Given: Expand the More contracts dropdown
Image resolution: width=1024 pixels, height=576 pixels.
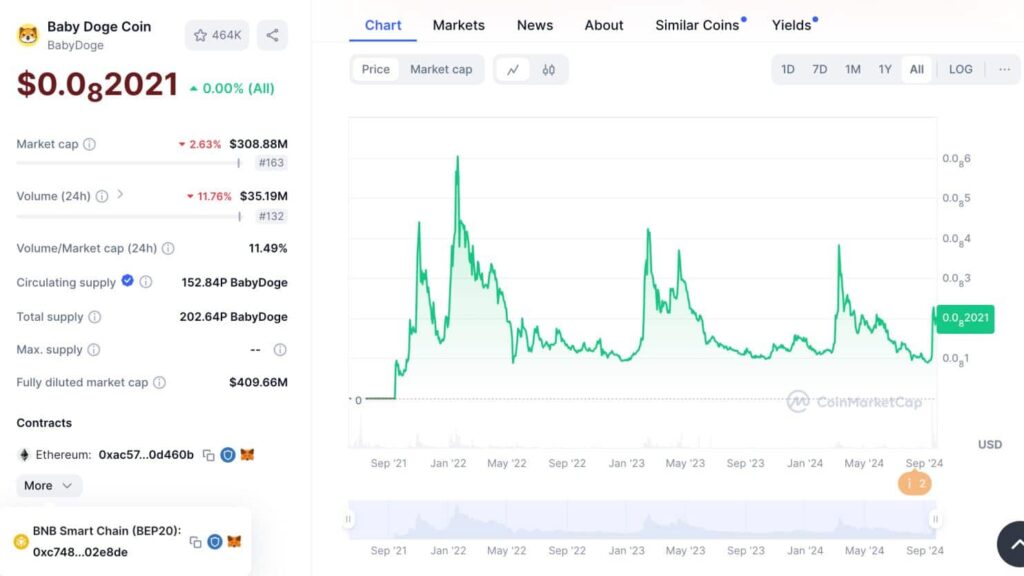Looking at the screenshot, I should coord(49,485).
